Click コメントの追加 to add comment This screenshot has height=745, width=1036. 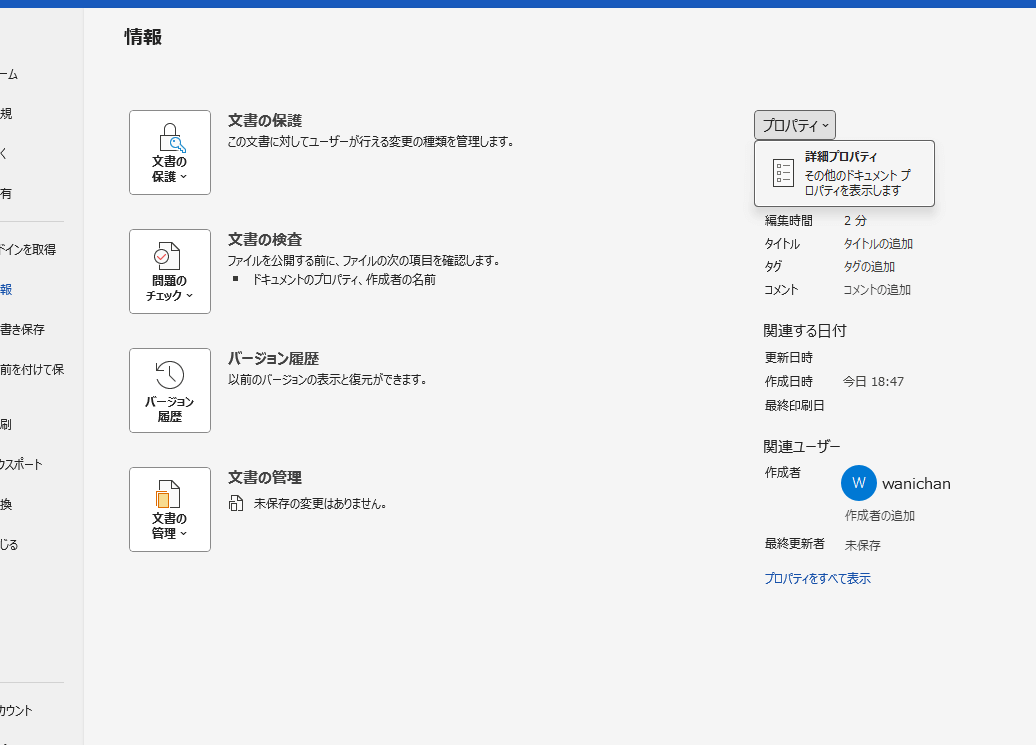coord(877,290)
